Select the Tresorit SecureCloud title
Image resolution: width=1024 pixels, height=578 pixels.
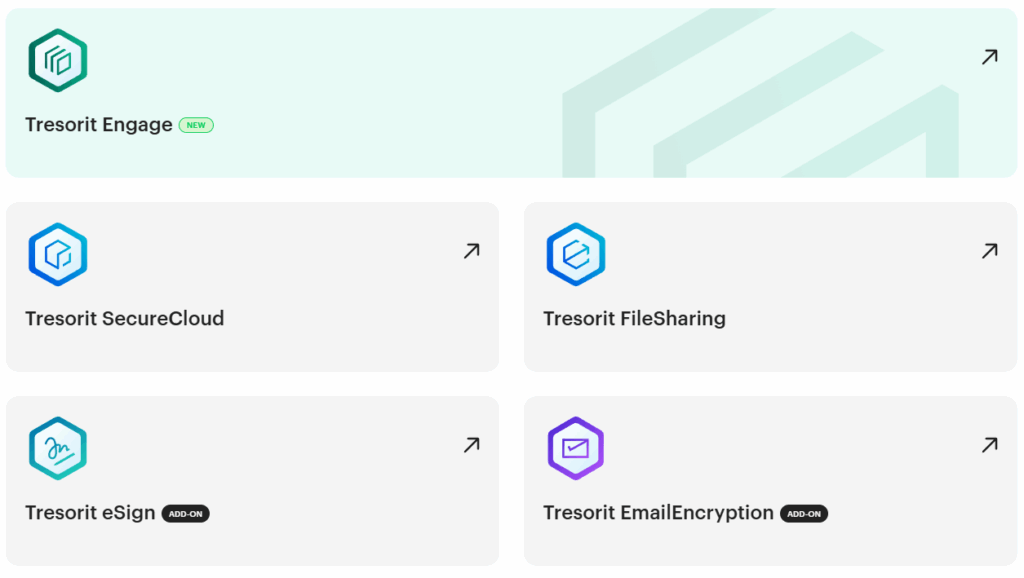pos(125,319)
